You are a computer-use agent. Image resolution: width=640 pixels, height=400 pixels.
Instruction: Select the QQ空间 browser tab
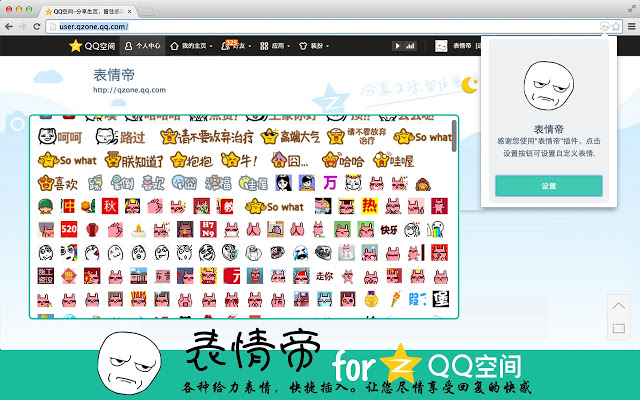click(89, 11)
